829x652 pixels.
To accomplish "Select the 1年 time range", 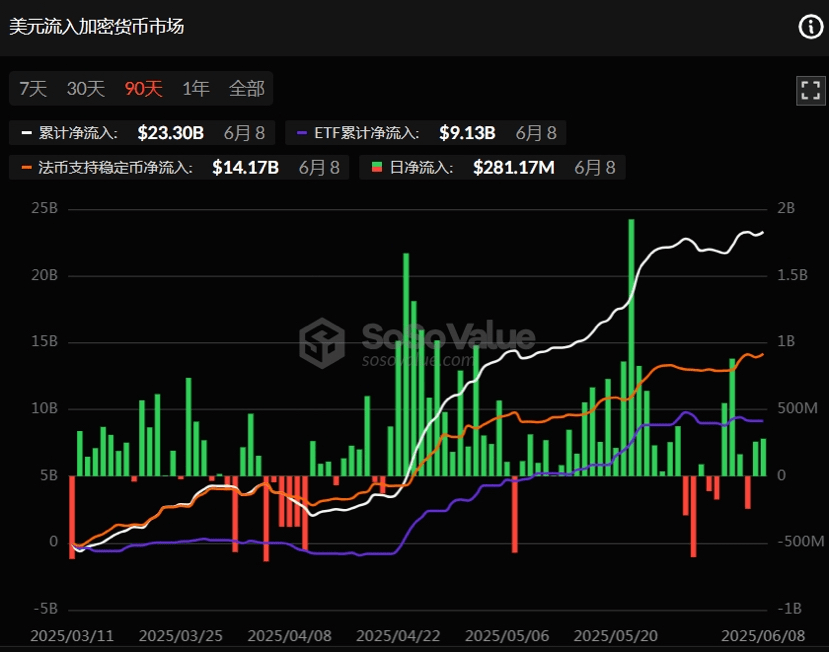I will click(196, 89).
